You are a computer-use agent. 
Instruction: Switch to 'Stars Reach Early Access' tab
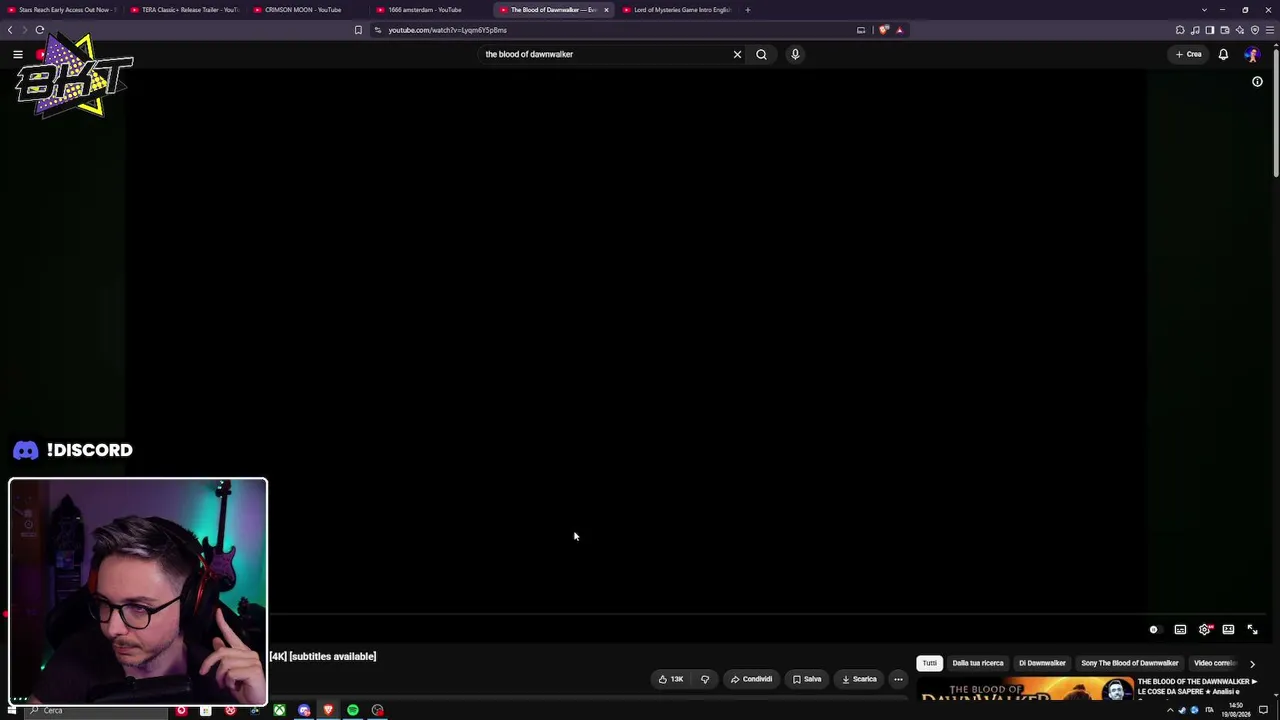pyautogui.click(x=63, y=10)
